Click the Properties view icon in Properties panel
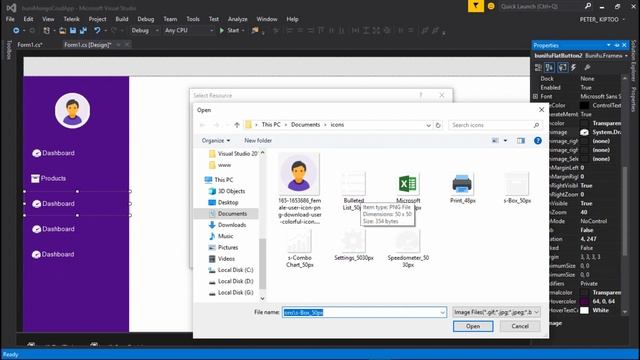The height and width of the screenshot is (360, 640). tap(562, 67)
